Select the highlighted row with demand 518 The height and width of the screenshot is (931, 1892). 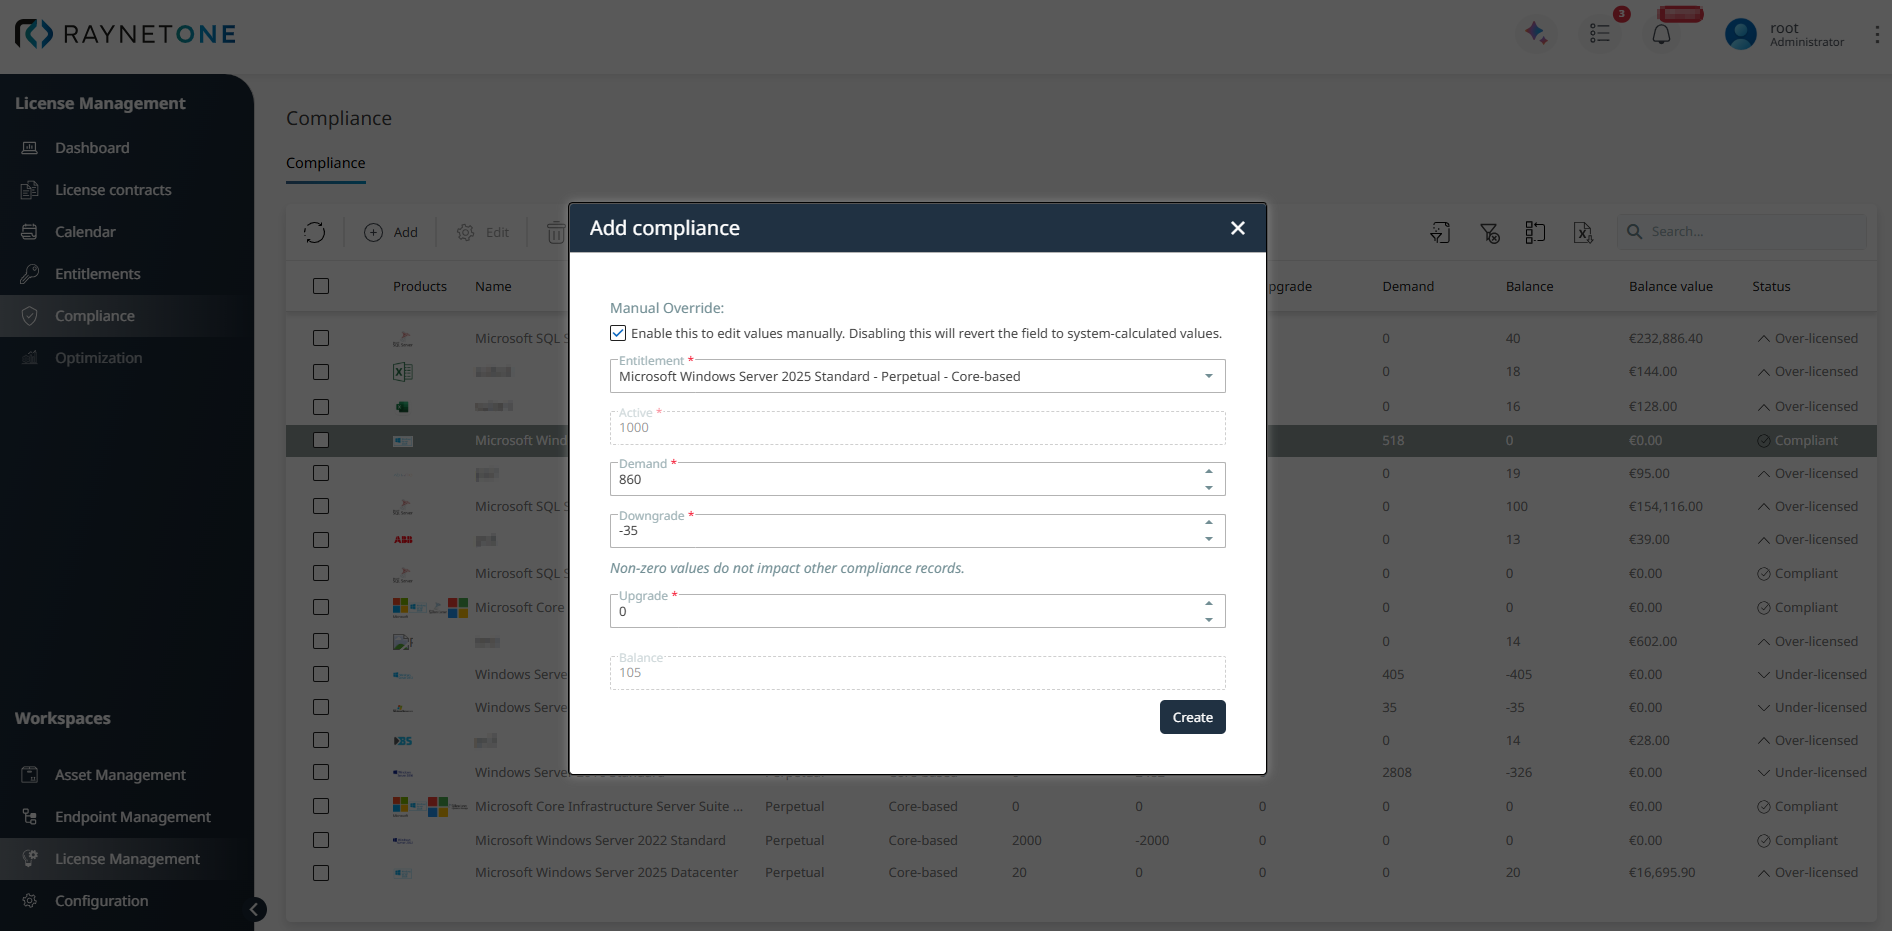[x=321, y=440]
